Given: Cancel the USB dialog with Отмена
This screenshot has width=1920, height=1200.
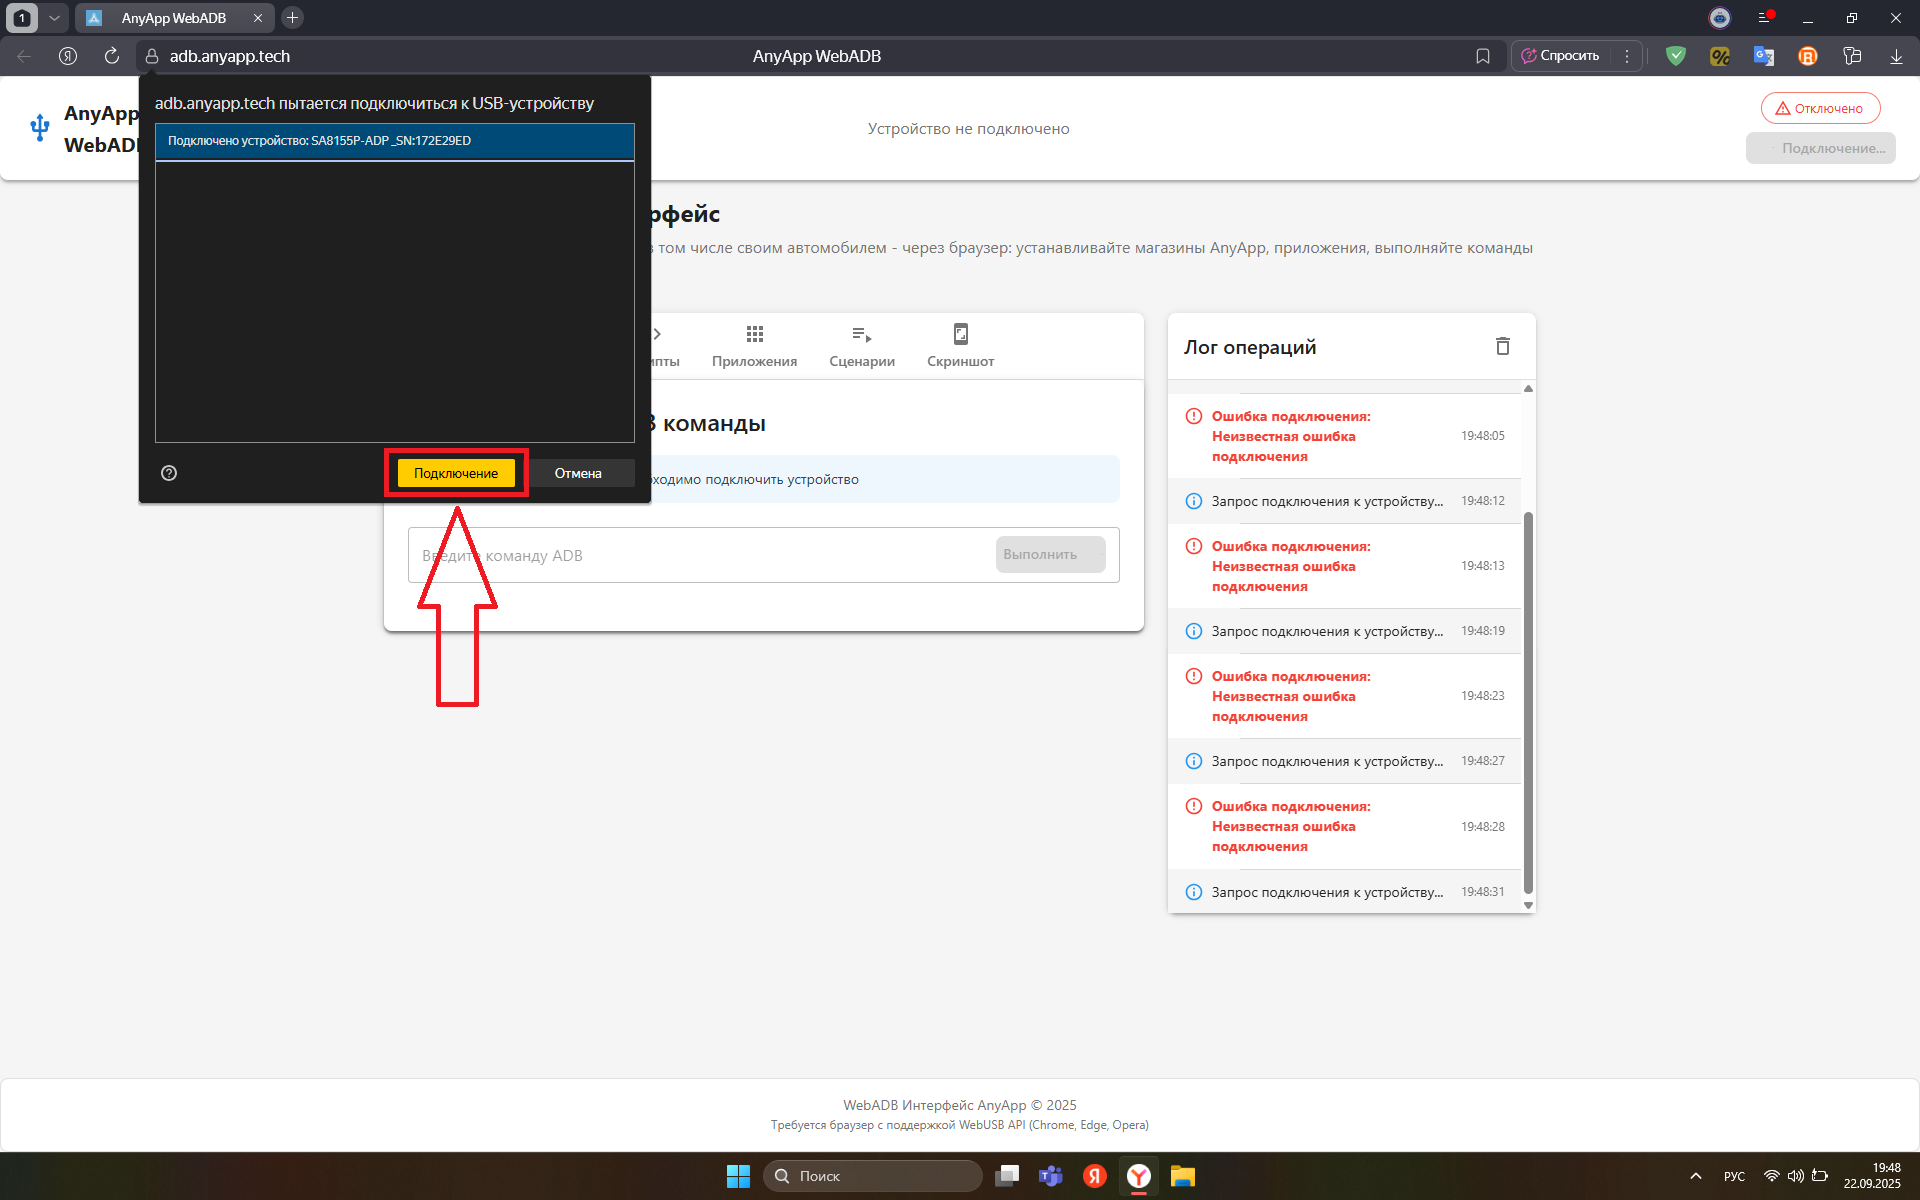Looking at the screenshot, I should [x=578, y=473].
